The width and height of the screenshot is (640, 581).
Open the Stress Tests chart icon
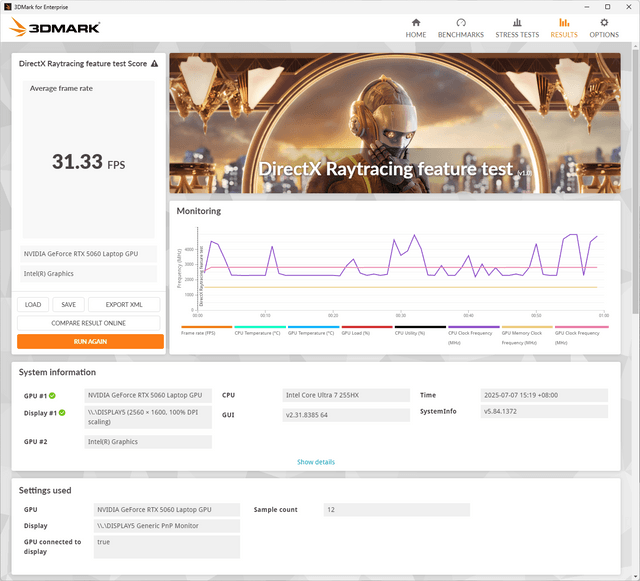coord(517,22)
